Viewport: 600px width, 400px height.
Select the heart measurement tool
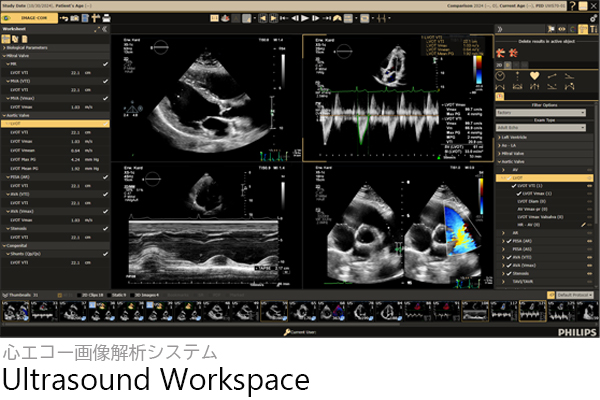point(535,76)
